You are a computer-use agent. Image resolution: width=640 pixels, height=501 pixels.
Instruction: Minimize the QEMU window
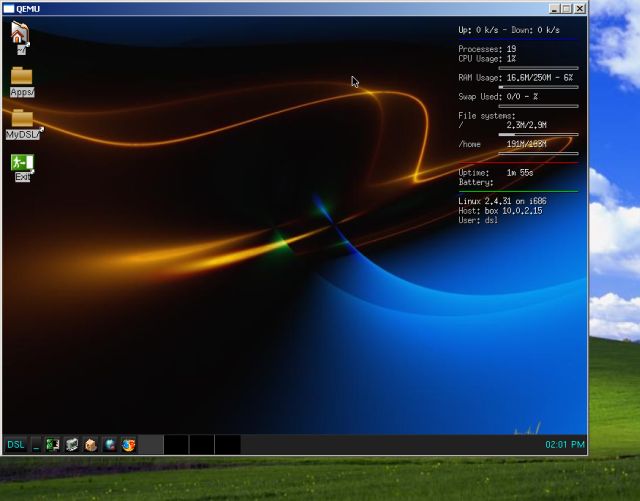tap(554, 9)
